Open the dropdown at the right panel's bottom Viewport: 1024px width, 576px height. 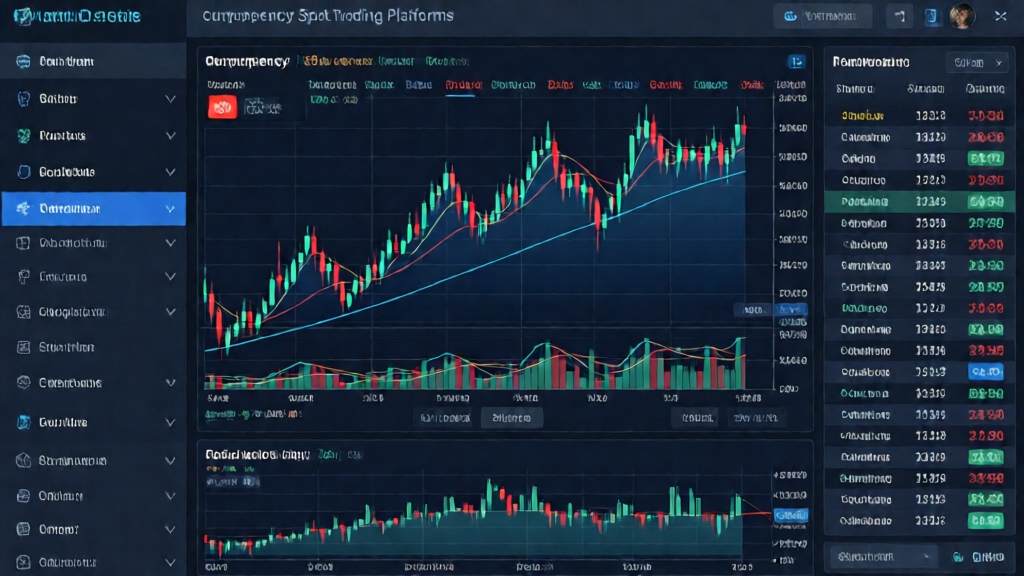[x=883, y=557]
